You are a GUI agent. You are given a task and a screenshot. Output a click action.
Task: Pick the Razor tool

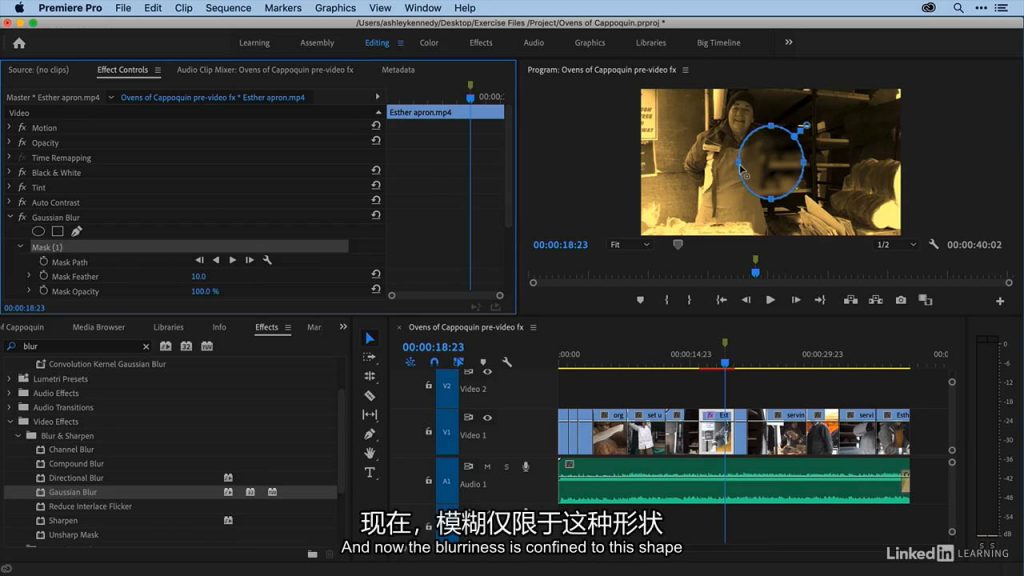(370, 395)
